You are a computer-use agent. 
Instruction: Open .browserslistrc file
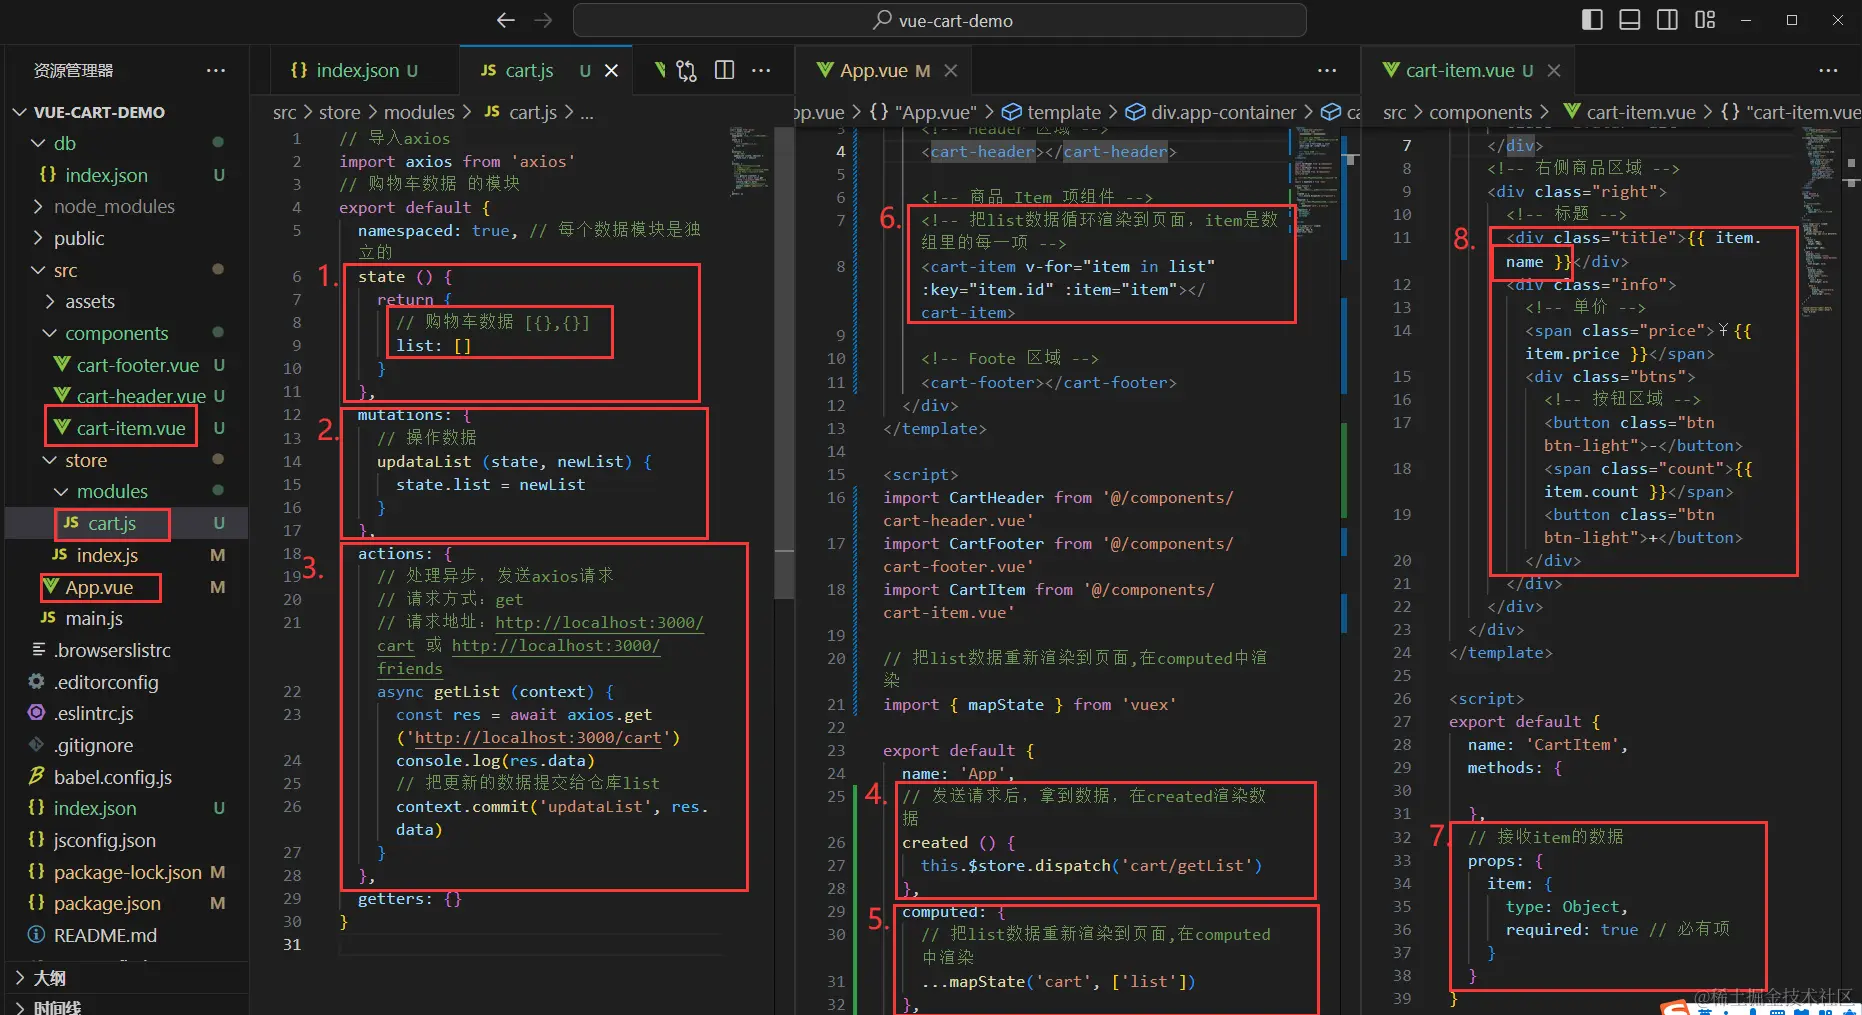tap(112, 650)
